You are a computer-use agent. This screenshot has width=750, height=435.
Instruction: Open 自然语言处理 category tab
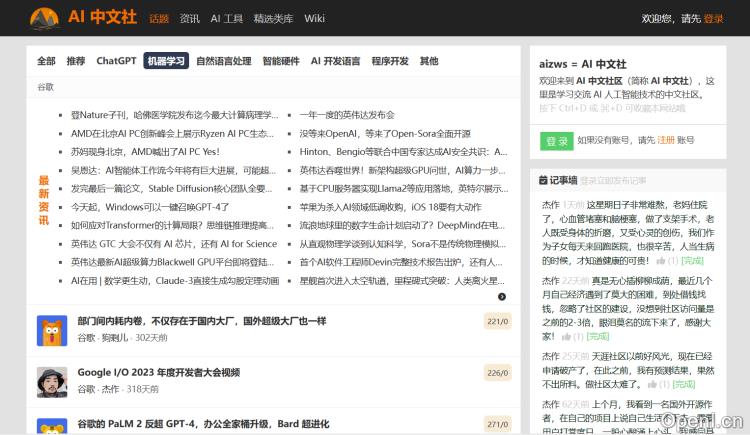click(224, 61)
